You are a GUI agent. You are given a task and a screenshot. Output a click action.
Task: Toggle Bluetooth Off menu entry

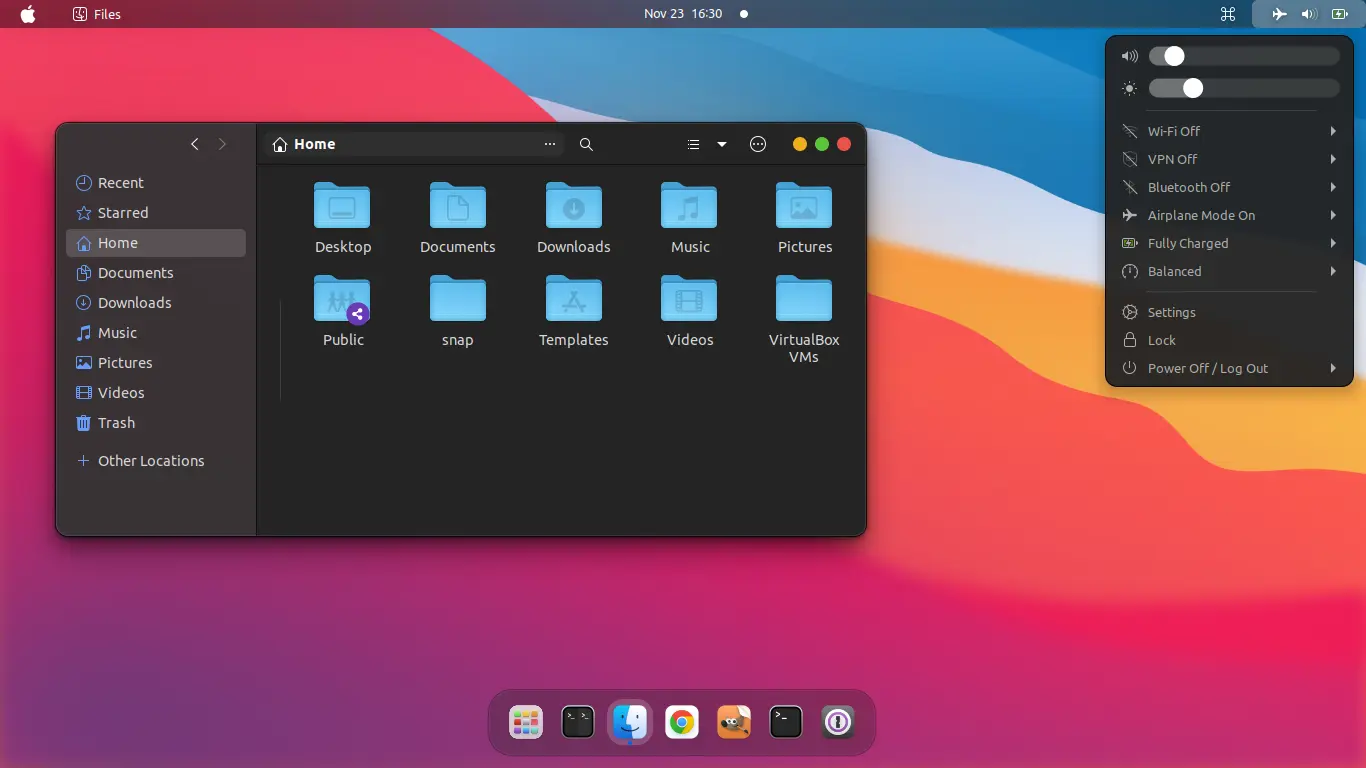tap(1188, 187)
